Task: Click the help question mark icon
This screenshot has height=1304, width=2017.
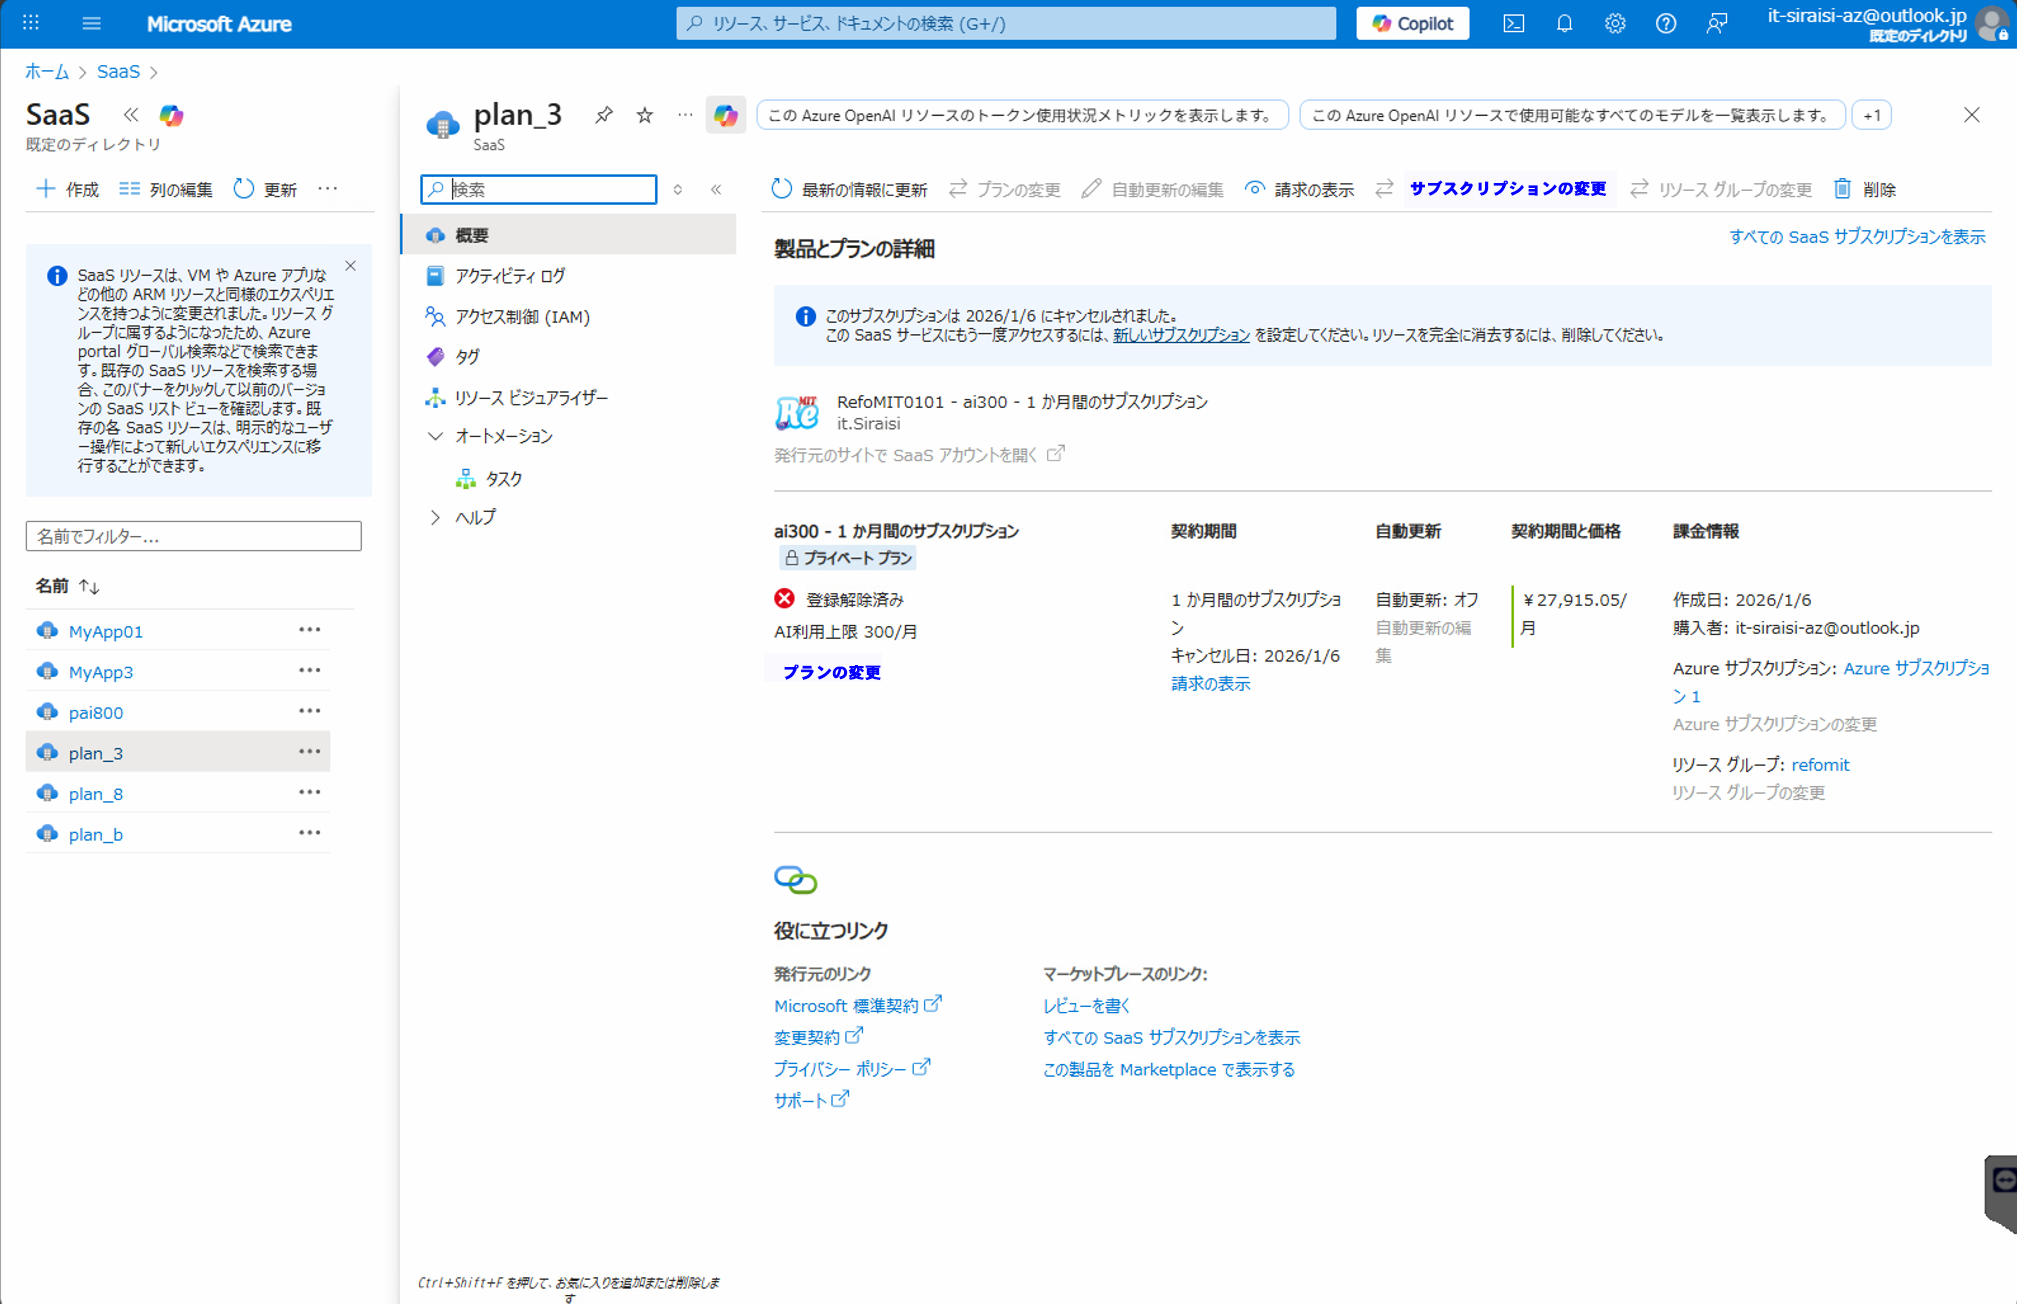Action: pyautogui.click(x=1666, y=23)
